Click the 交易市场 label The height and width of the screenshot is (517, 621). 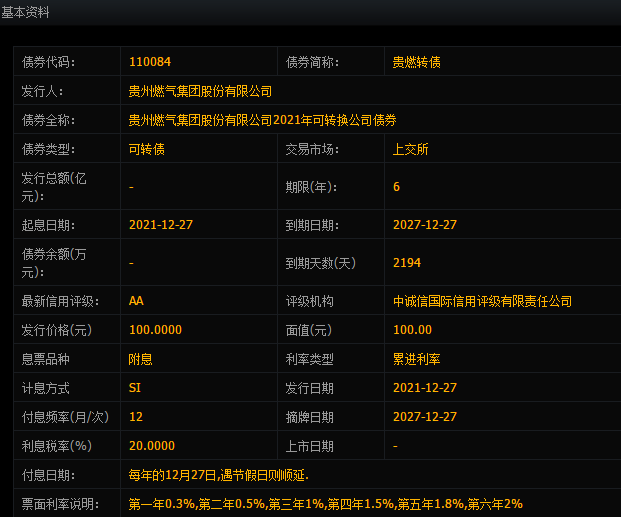point(312,149)
